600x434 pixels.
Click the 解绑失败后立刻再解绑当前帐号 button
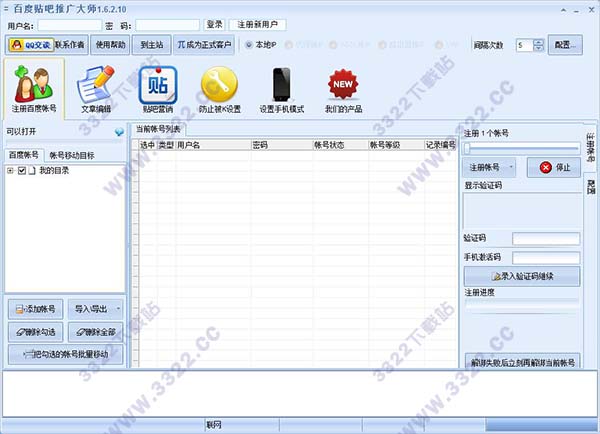coord(522,361)
